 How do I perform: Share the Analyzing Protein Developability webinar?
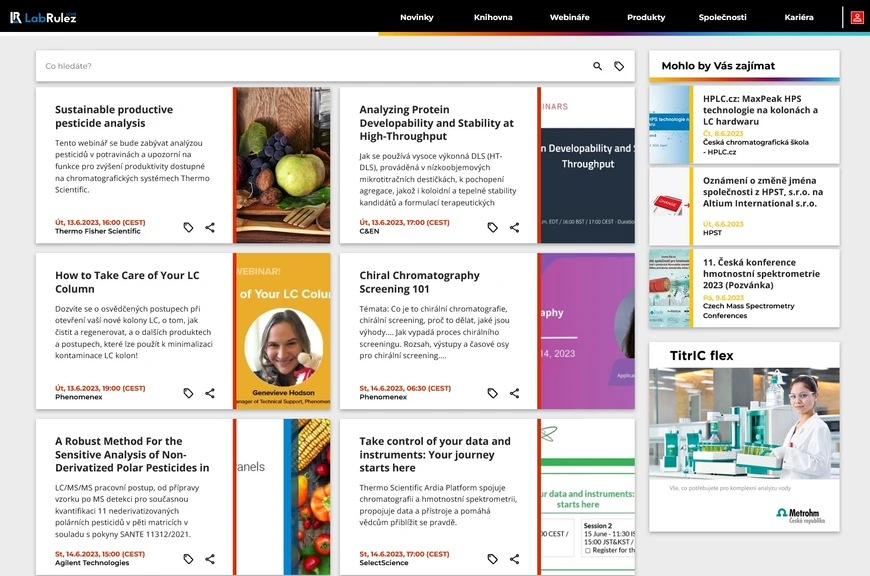coord(515,228)
